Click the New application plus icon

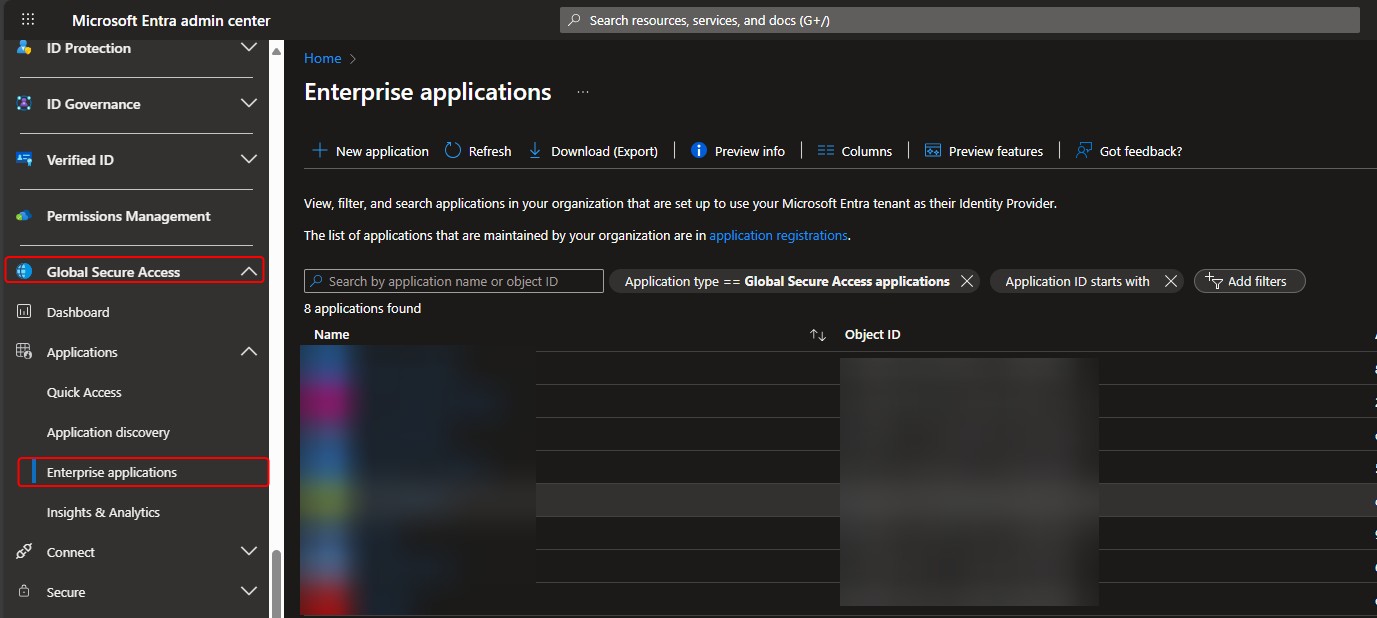click(320, 151)
